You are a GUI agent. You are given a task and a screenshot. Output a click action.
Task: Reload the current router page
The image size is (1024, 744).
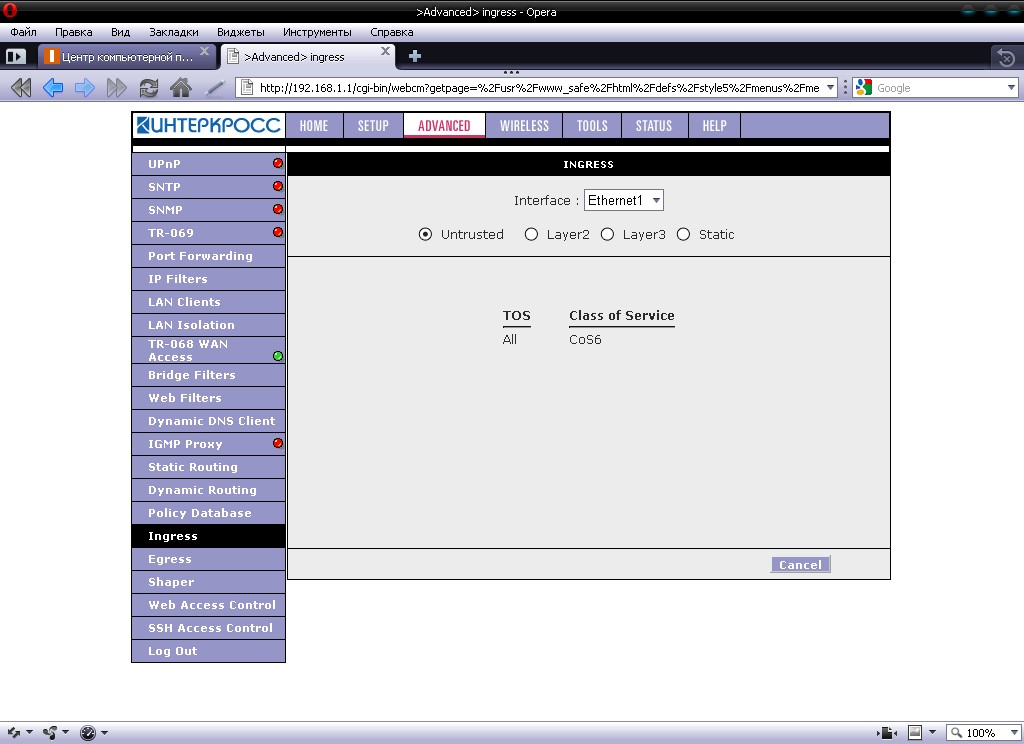coord(149,88)
